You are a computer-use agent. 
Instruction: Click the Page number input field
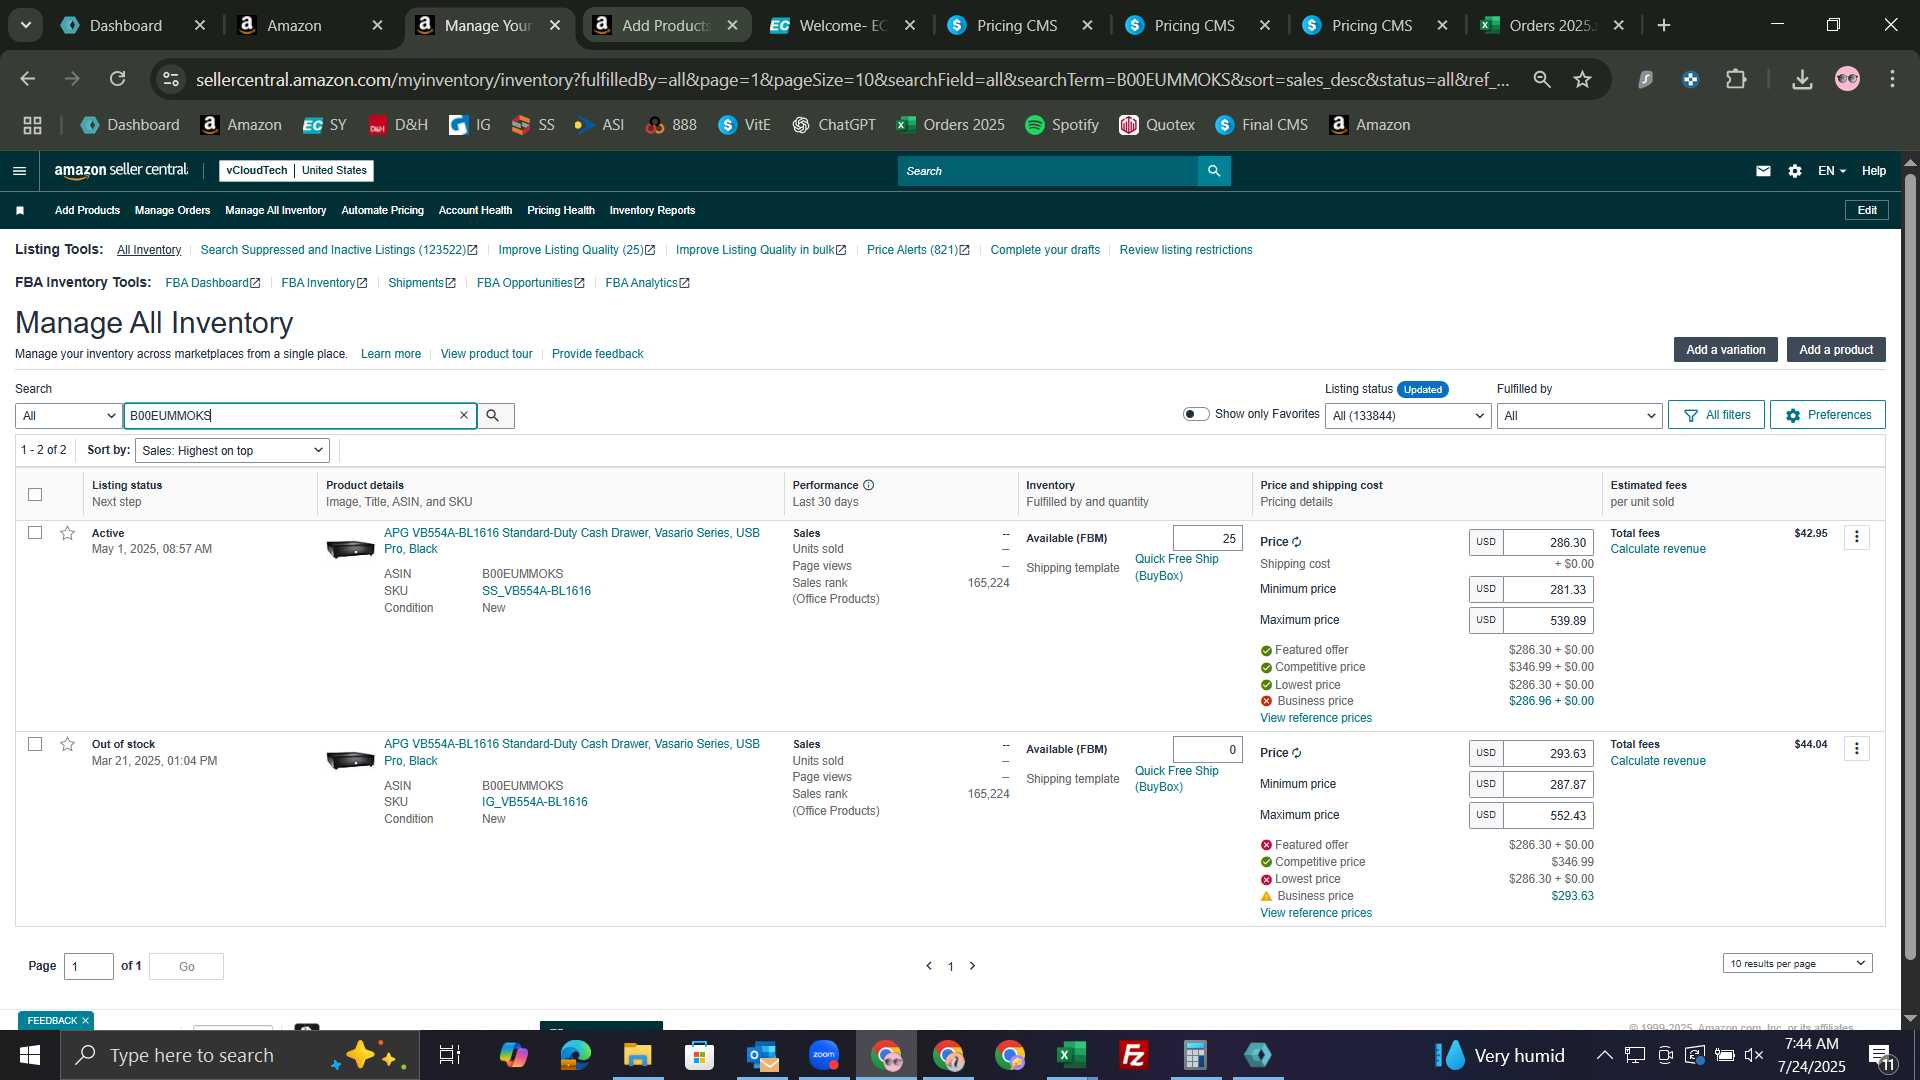pos(89,966)
